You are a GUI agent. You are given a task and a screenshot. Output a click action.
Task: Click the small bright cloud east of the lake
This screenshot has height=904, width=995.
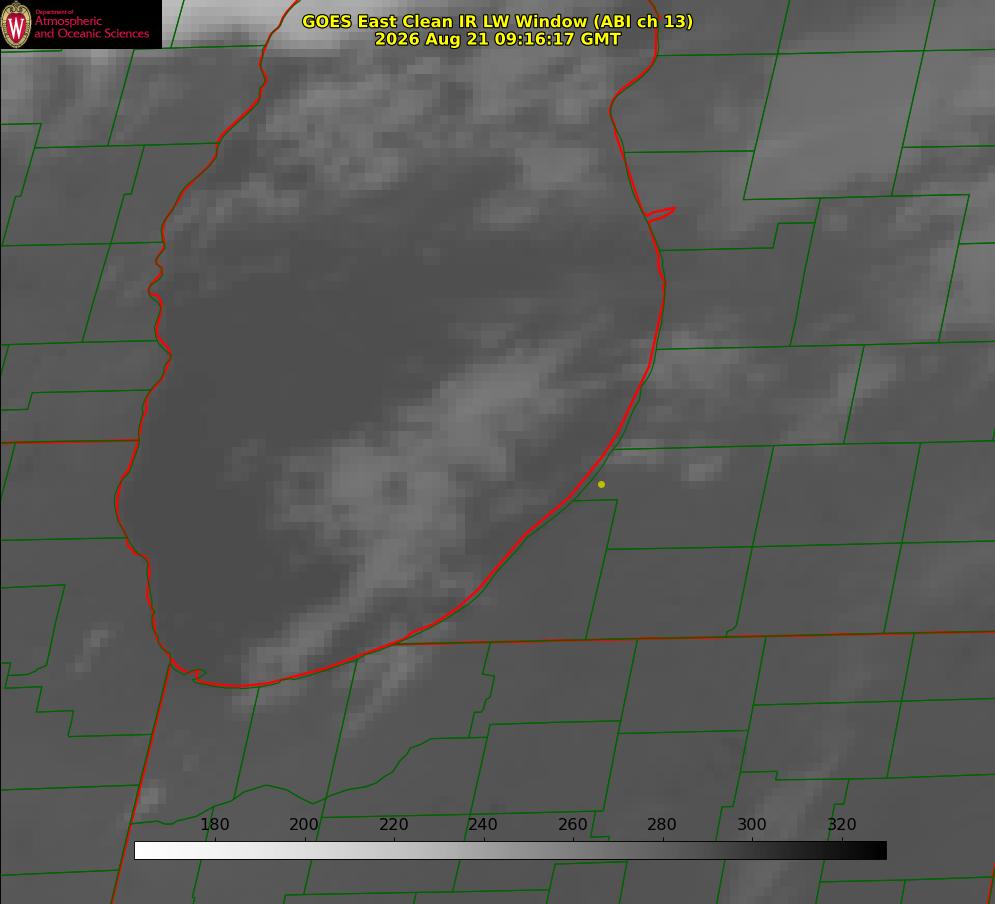coord(701,471)
